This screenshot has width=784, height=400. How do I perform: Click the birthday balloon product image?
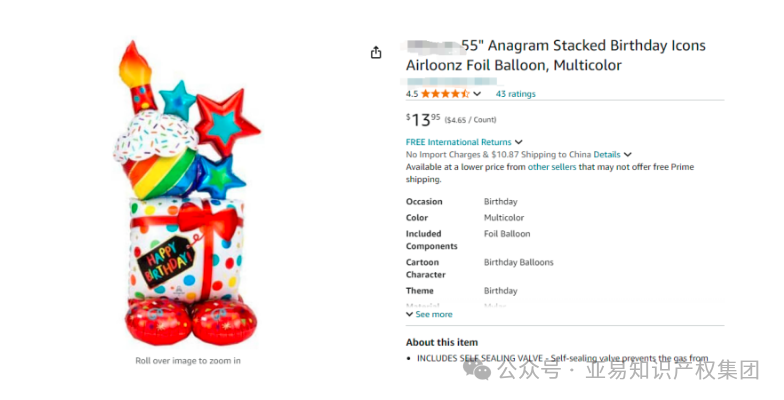coord(187,194)
